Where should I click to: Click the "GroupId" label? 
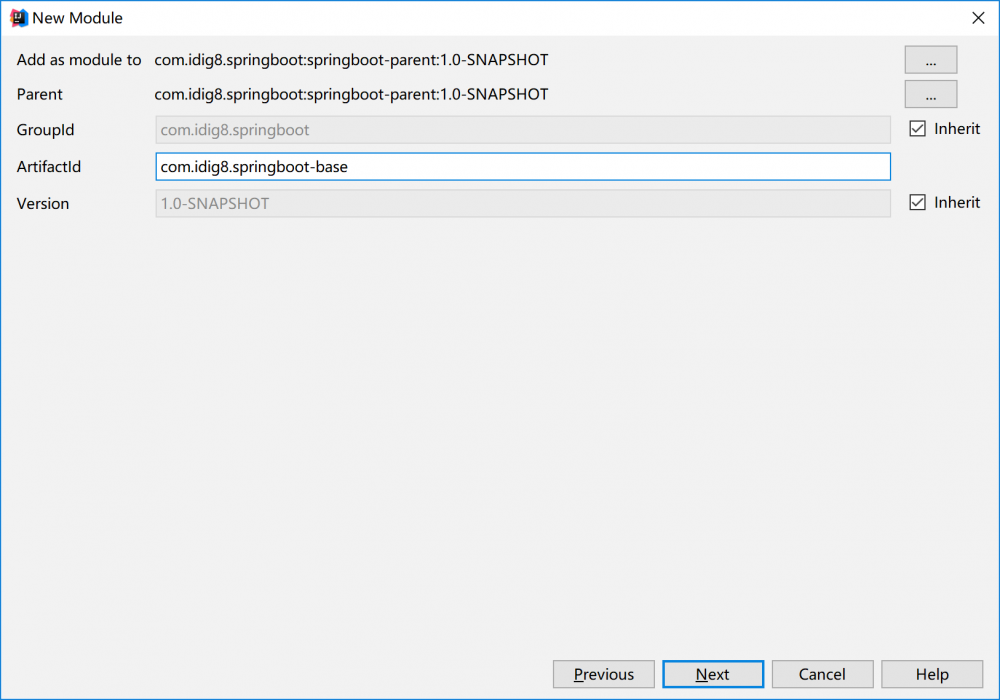point(46,130)
